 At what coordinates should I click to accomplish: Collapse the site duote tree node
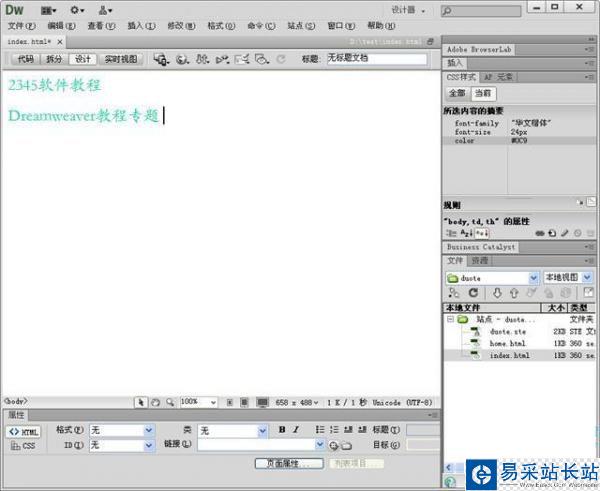coord(450,319)
